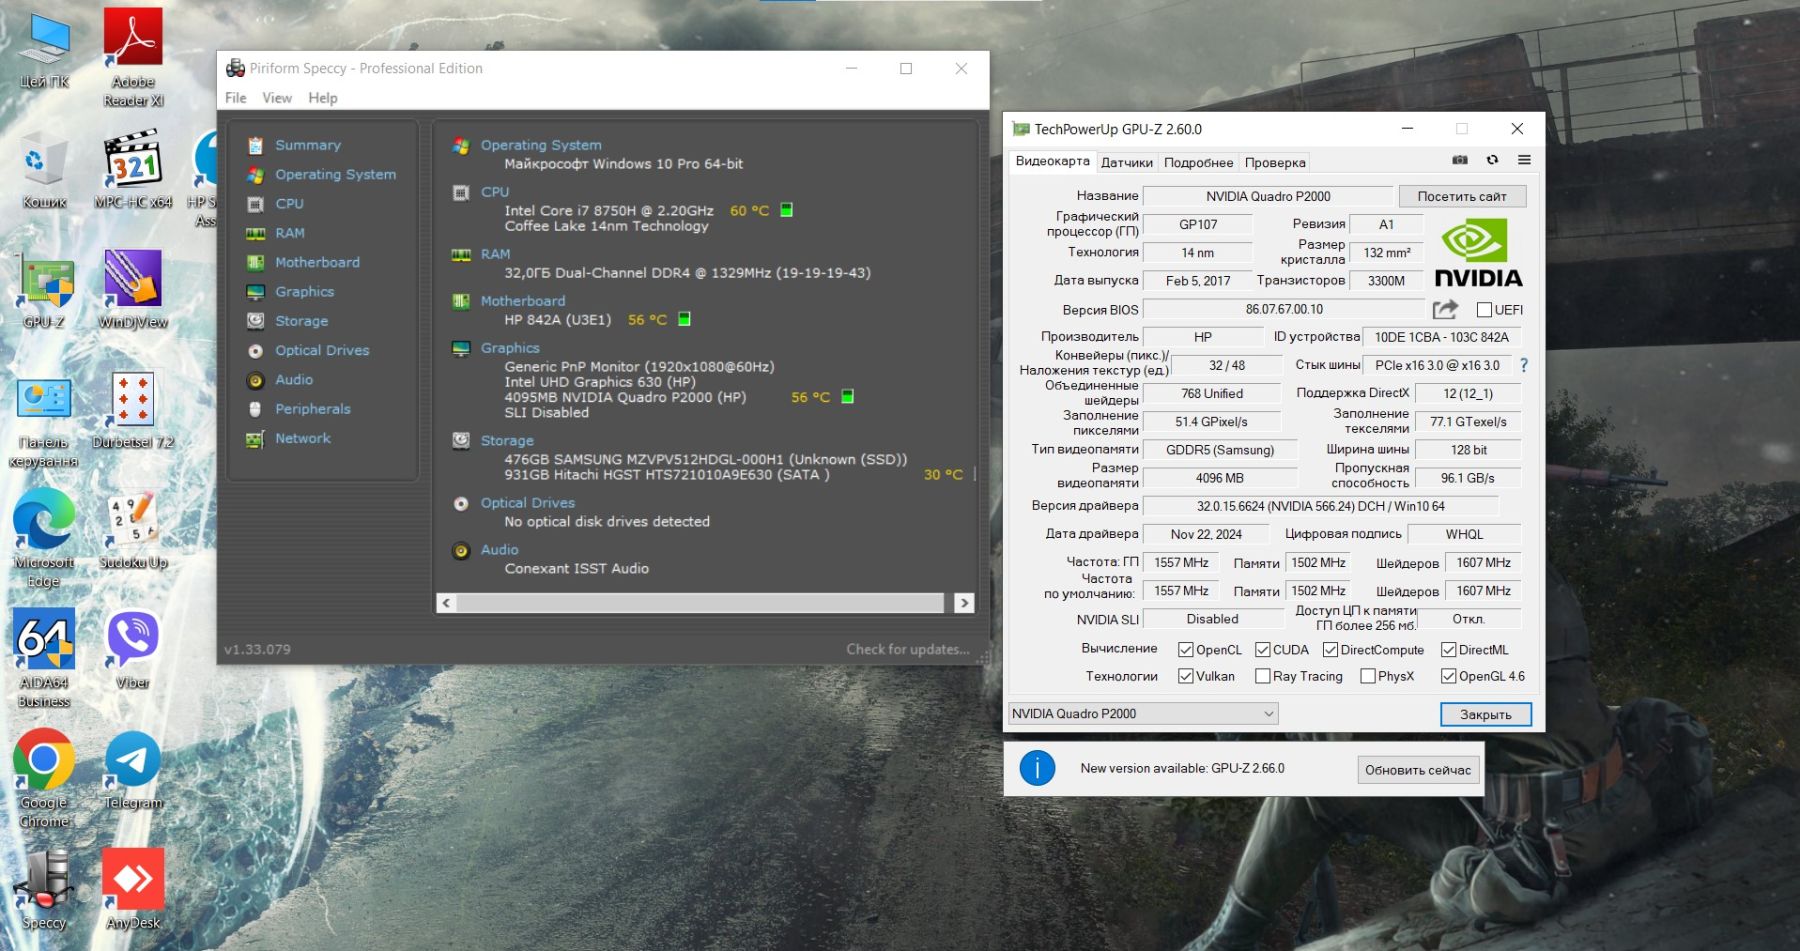This screenshot has height=951, width=1800.
Task: Click Check for updates link in Speccy
Action: point(908,649)
